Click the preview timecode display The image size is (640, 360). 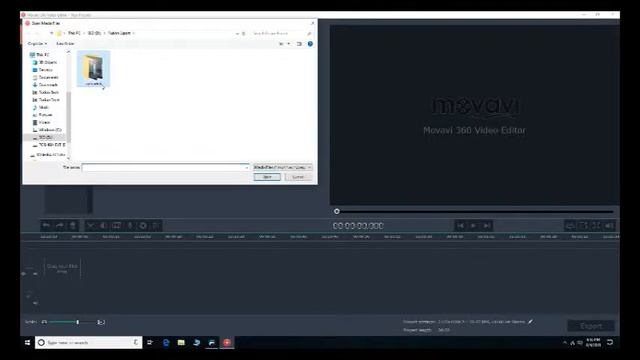(x=358, y=226)
